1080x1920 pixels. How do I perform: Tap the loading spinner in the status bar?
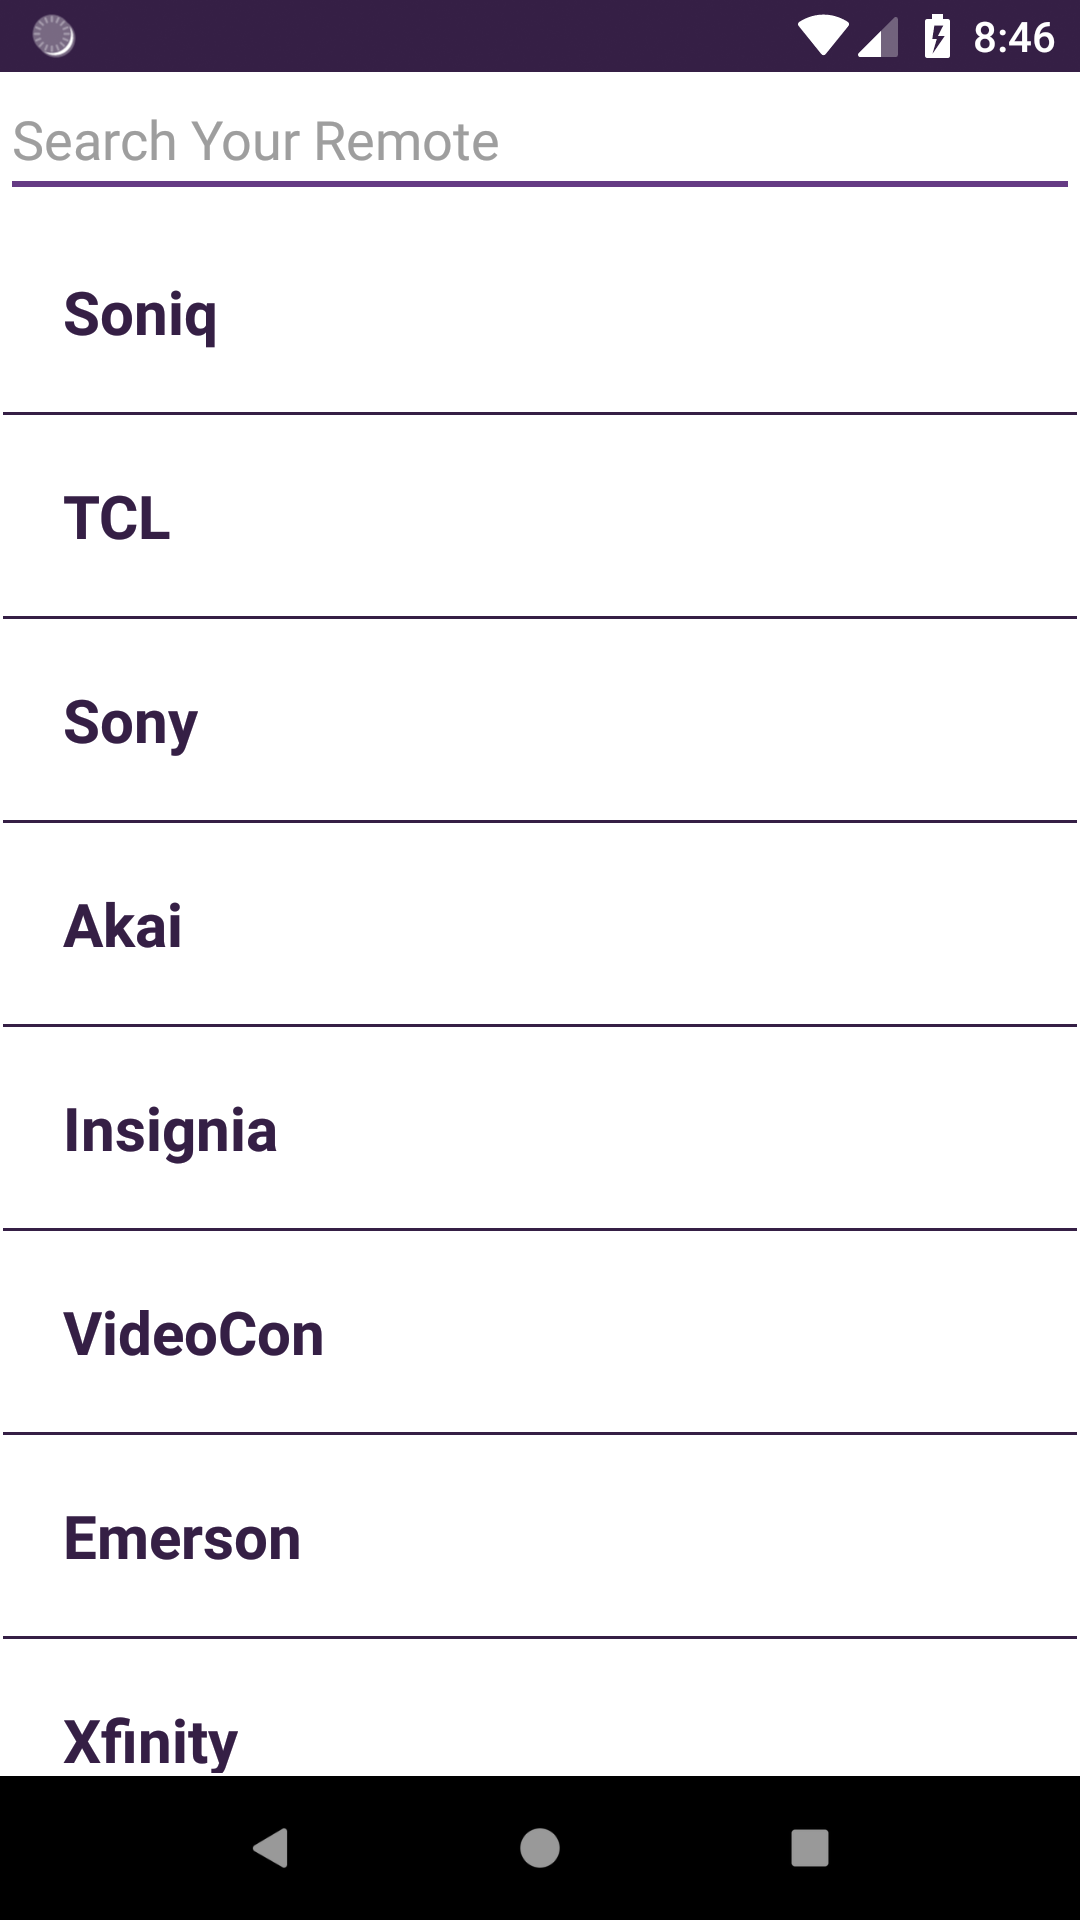coord(54,36)
